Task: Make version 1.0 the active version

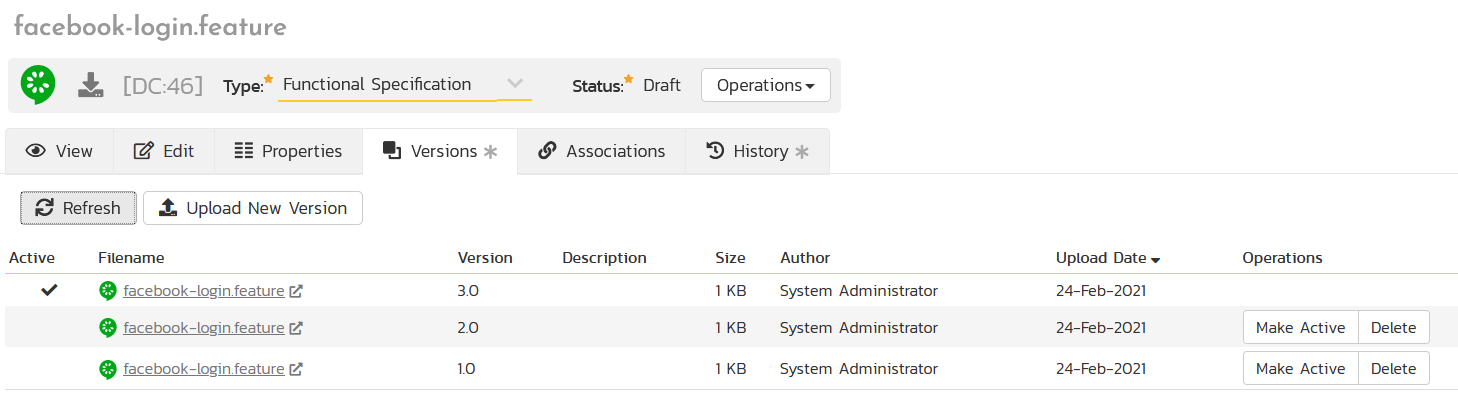Action: [x=1300, y=369]
